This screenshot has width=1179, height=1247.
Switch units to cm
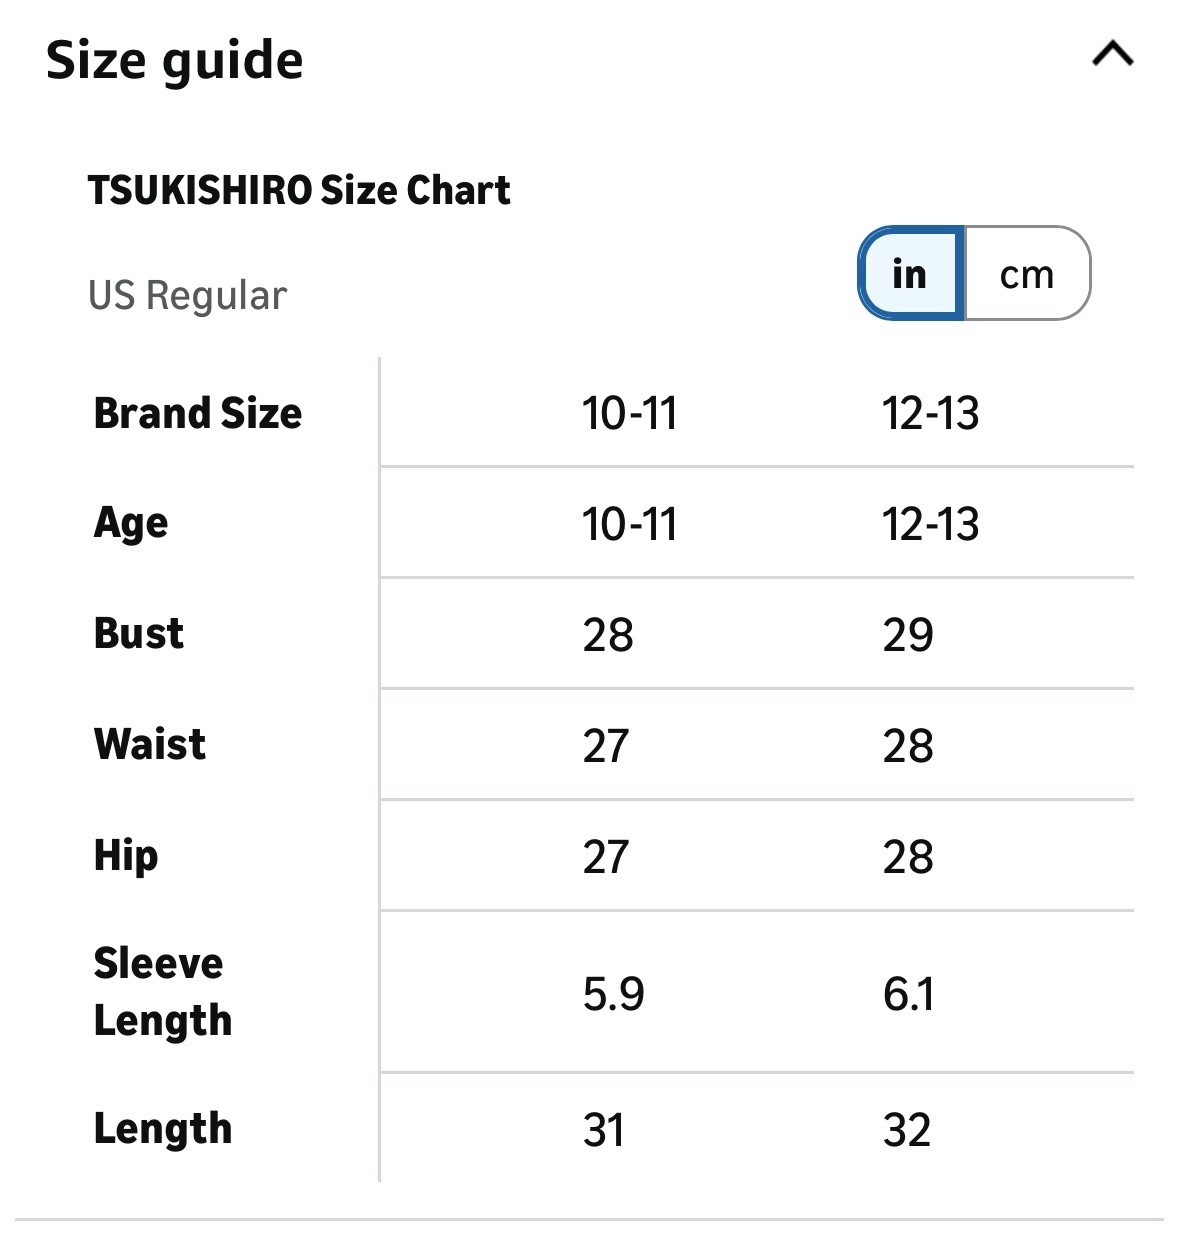pos(1027,274)
